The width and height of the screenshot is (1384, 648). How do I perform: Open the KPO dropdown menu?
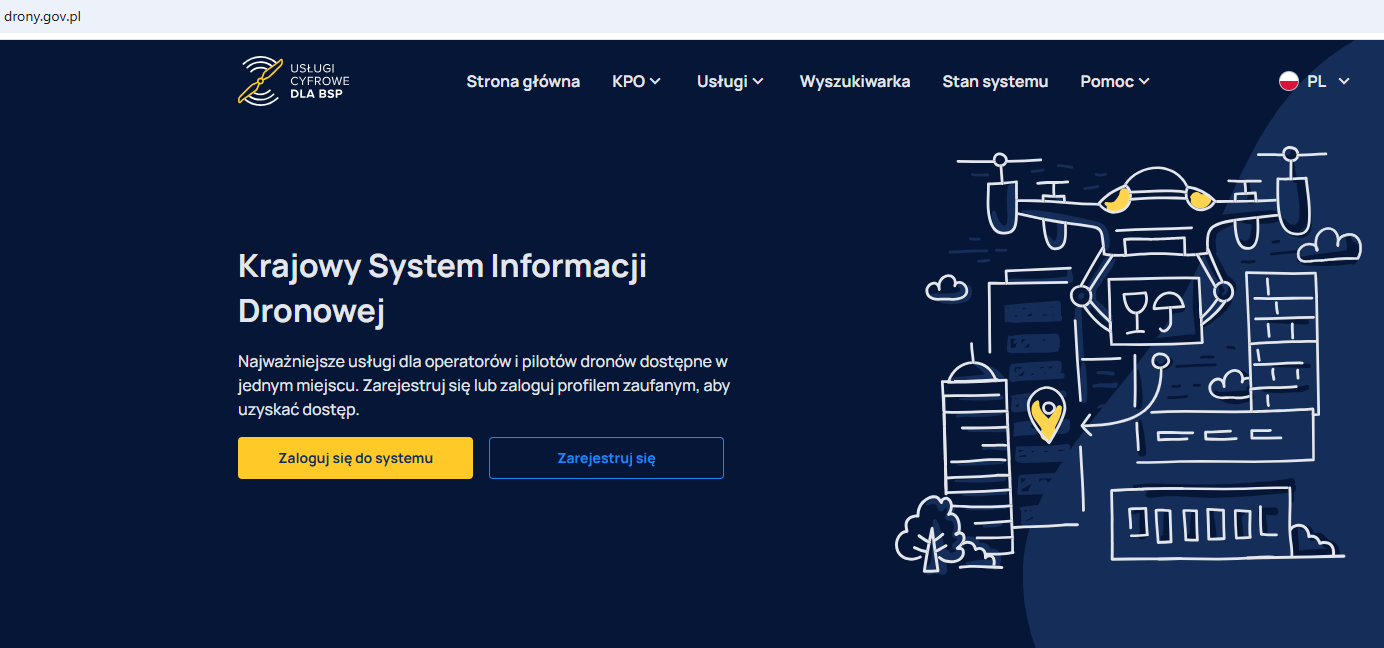point(636,81)
